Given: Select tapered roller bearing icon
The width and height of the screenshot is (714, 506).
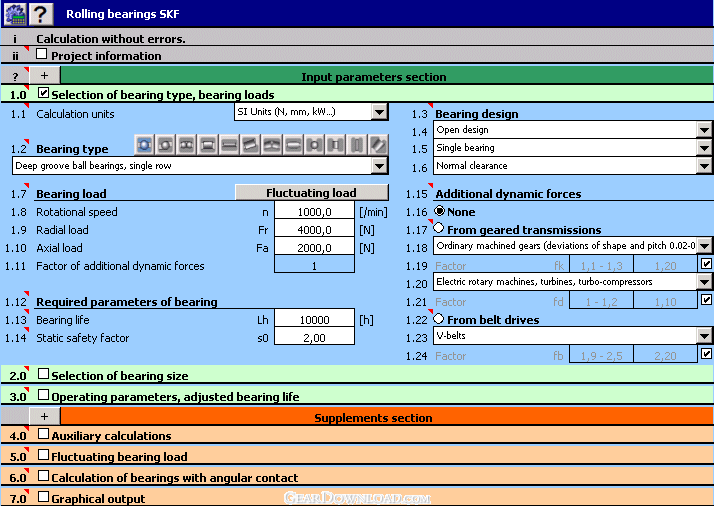Looking at the screenshot, I should (251, 145).
